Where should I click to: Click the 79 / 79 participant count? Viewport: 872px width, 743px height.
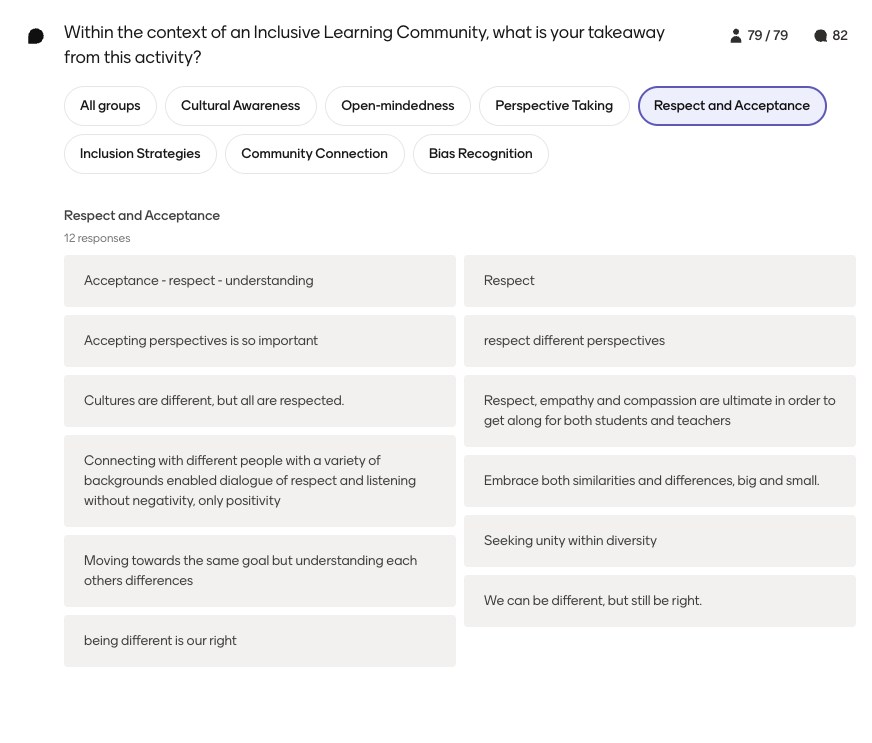pyautogui.click(x=767, y=36)
